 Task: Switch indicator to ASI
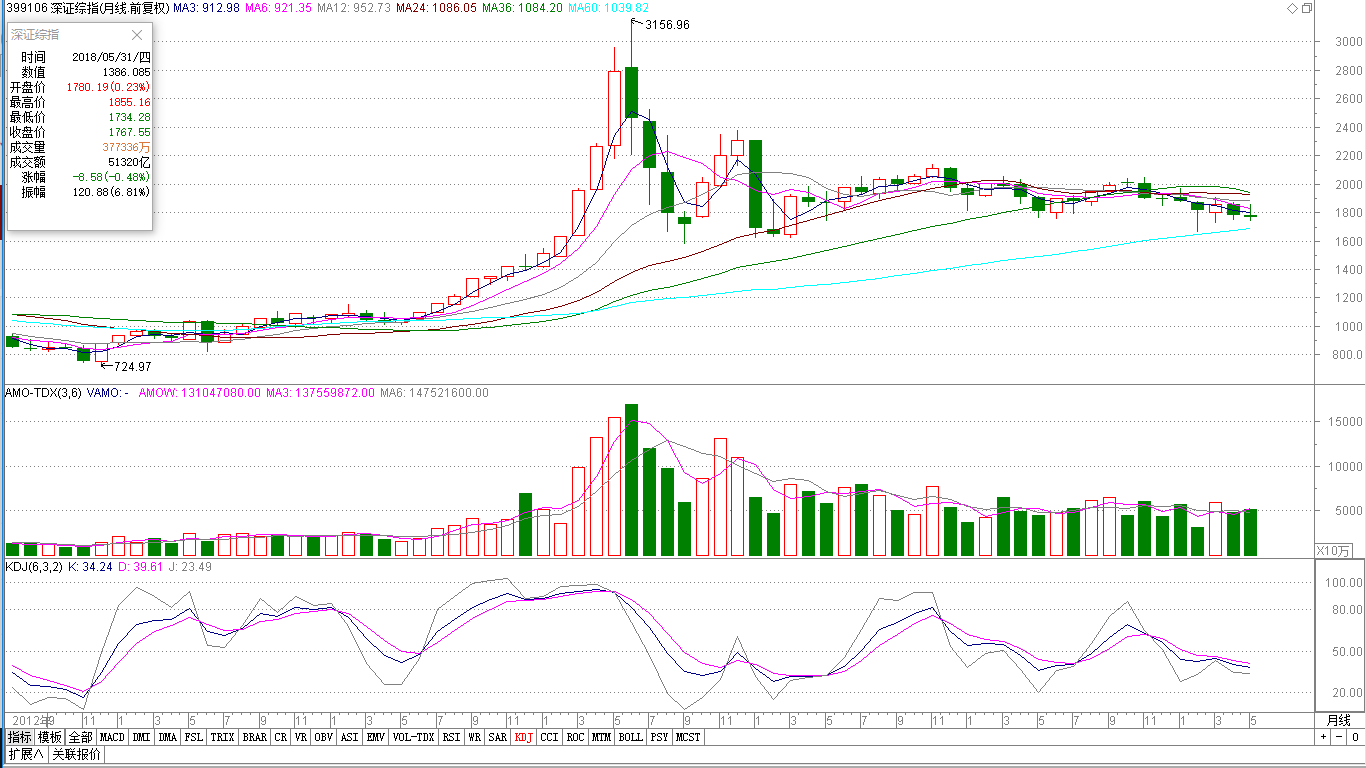pyautogui.click(x=350, y=737)
